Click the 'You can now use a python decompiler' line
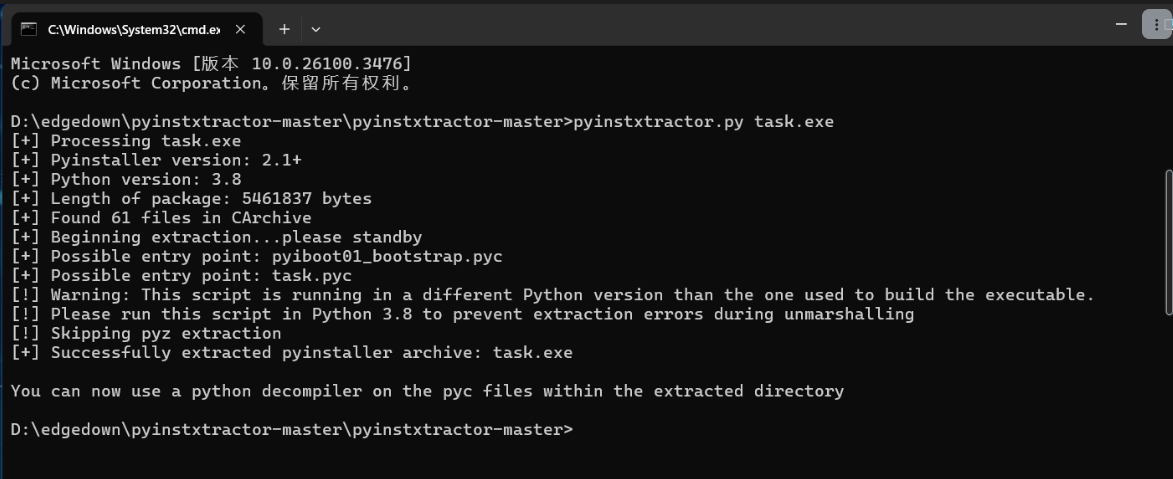 [426, 391]
